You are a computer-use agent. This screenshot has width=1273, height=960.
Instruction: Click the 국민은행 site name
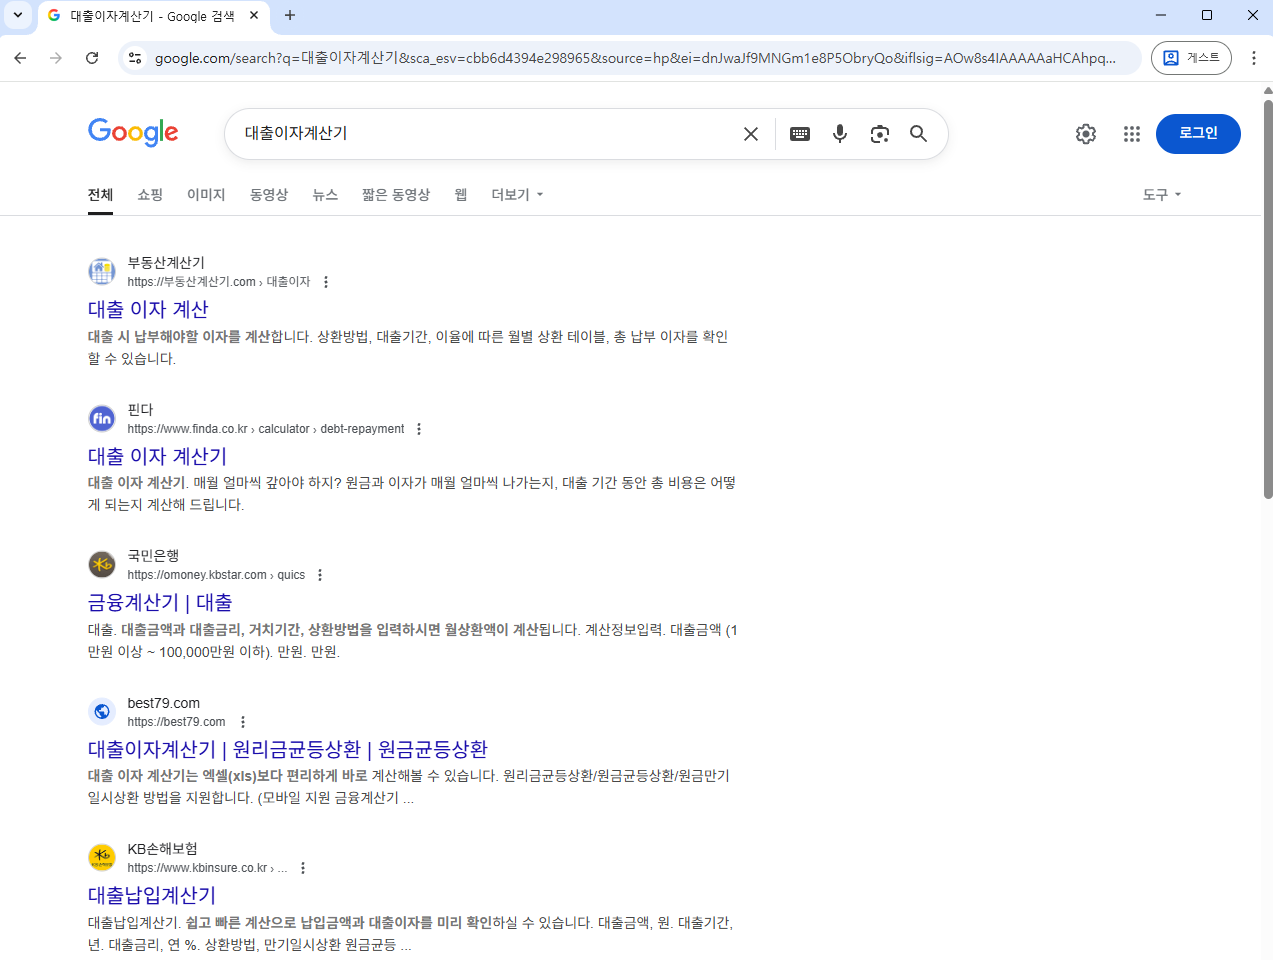[153, 556]
